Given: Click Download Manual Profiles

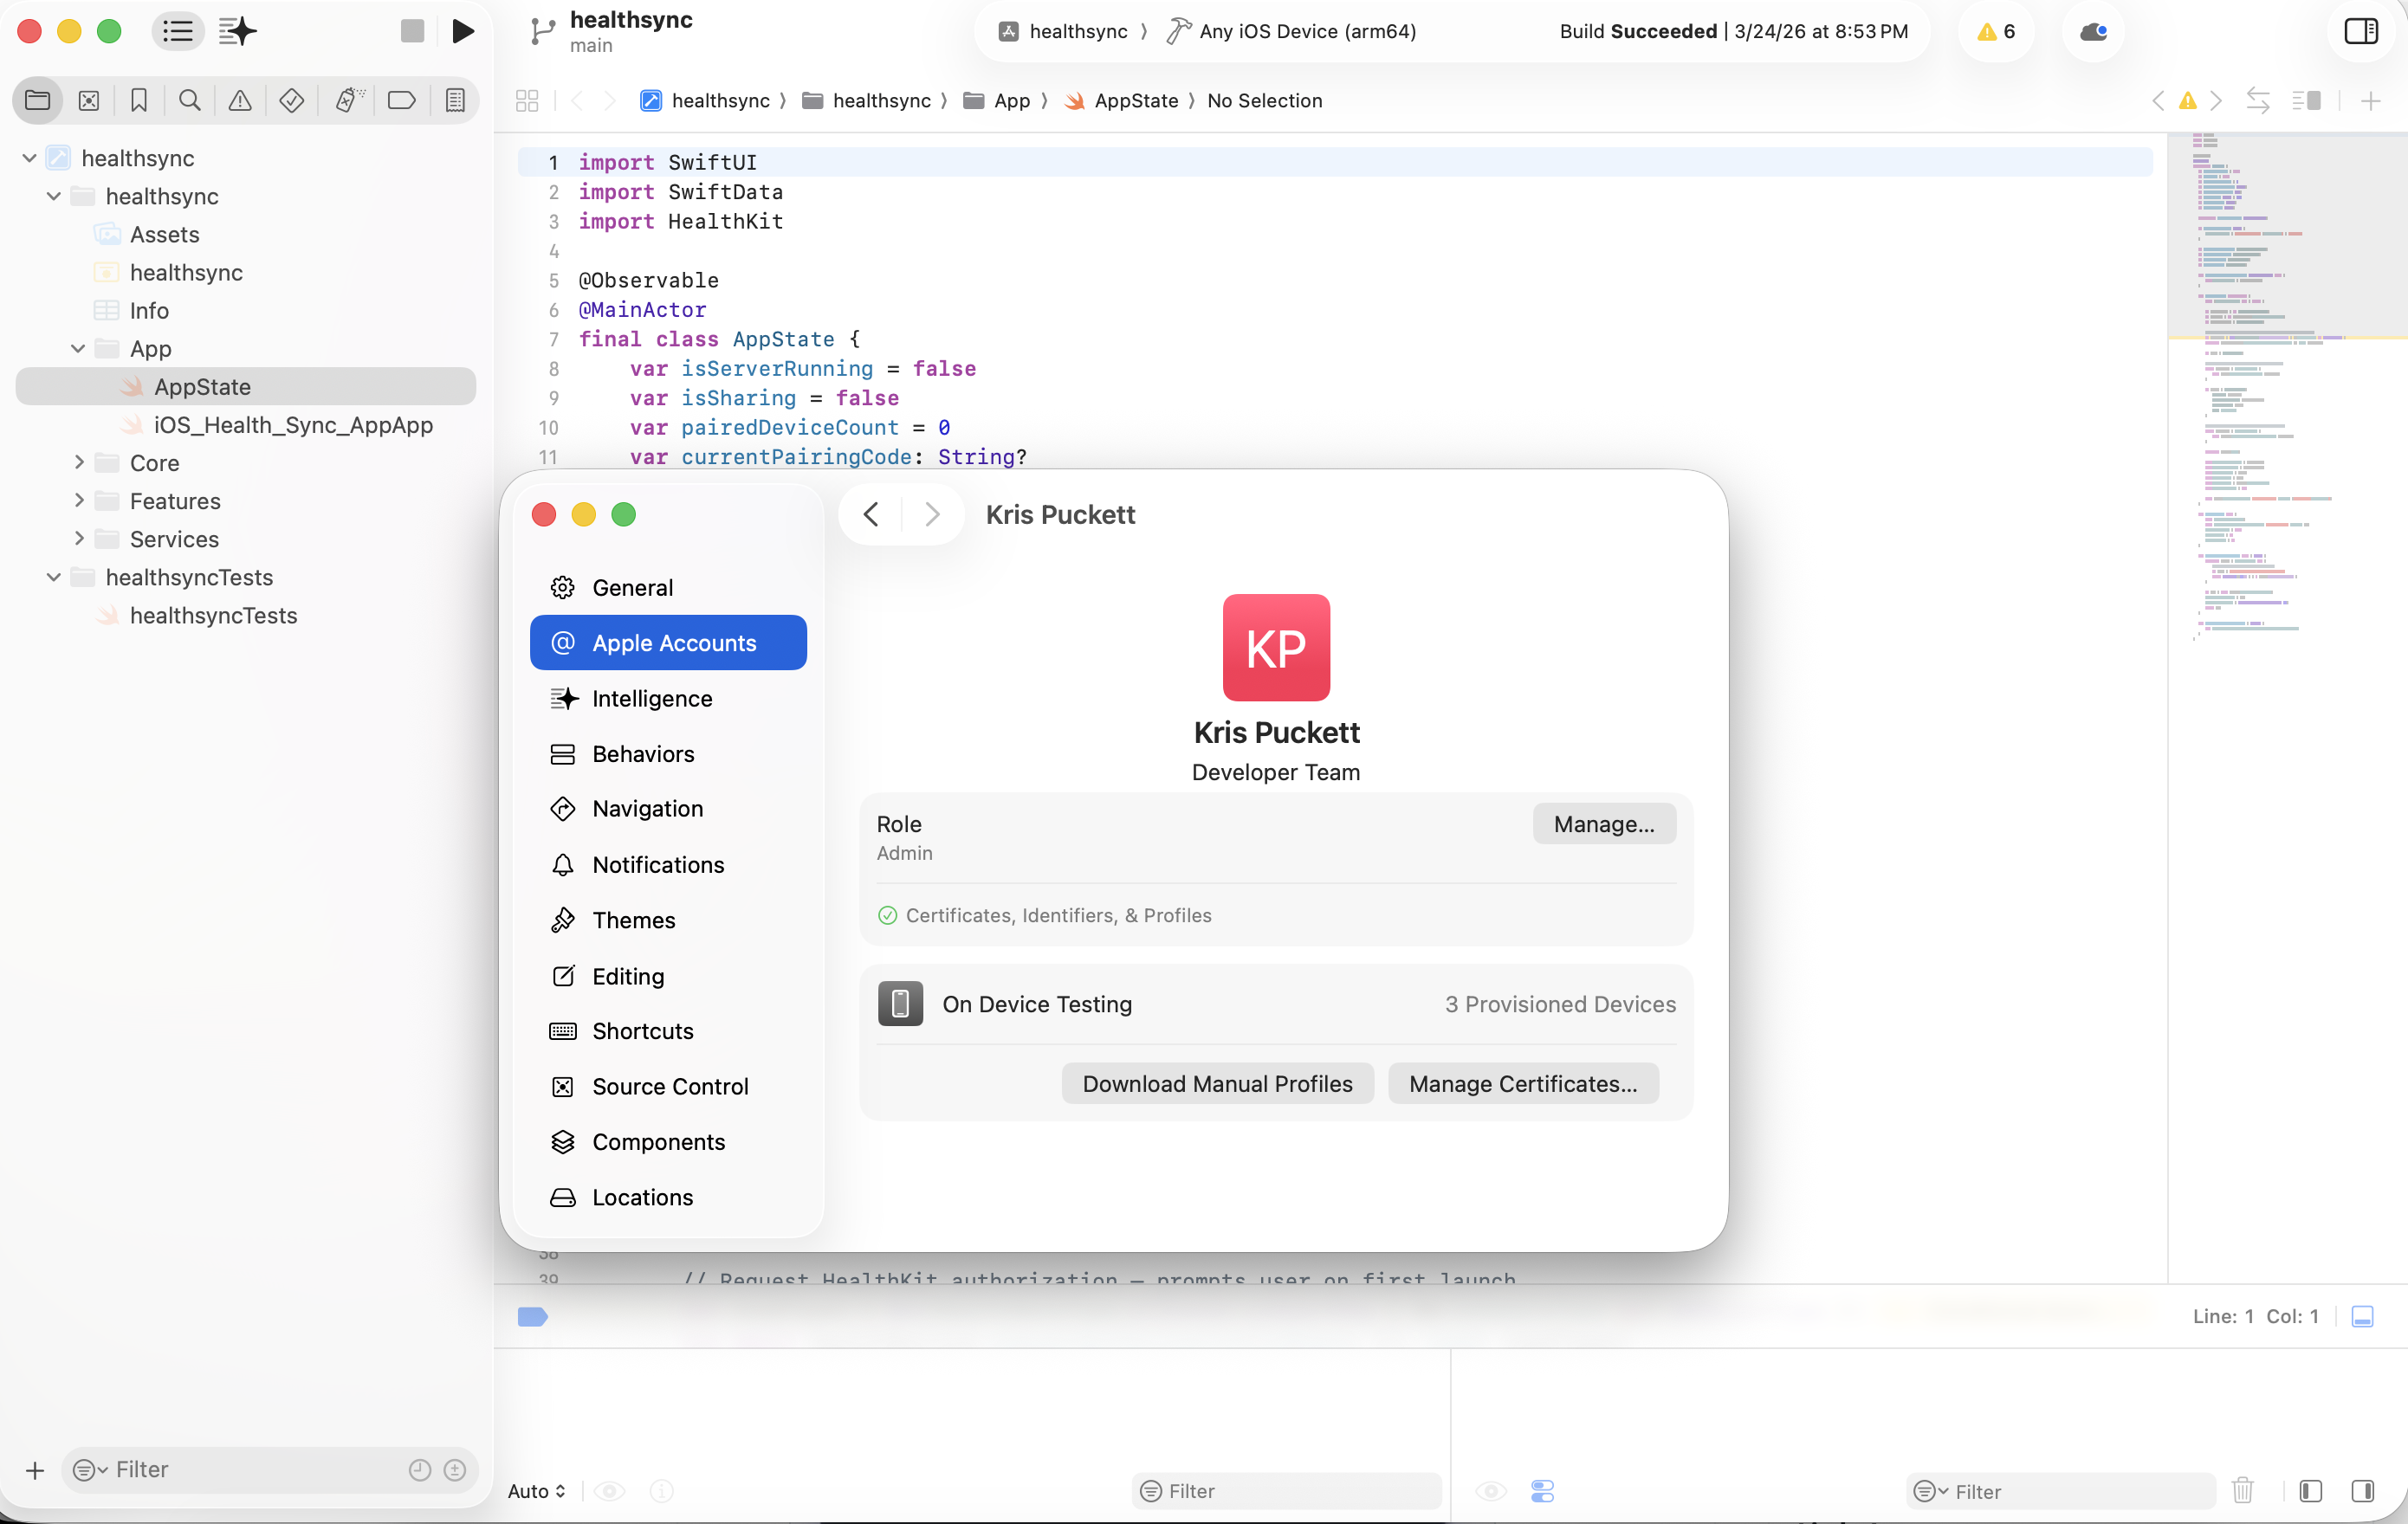Looking at the screenshot, I should pos(1217,1084).
